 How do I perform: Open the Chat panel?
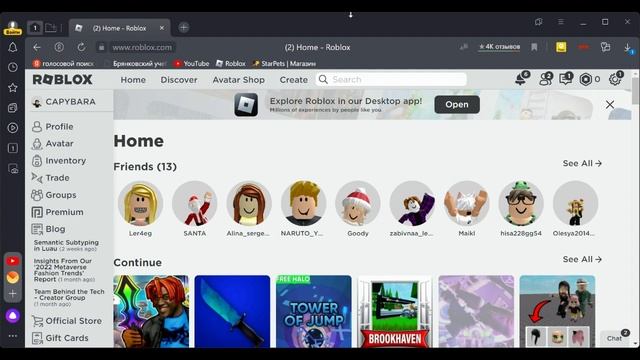pyautogui.click(x=616, y=338)
